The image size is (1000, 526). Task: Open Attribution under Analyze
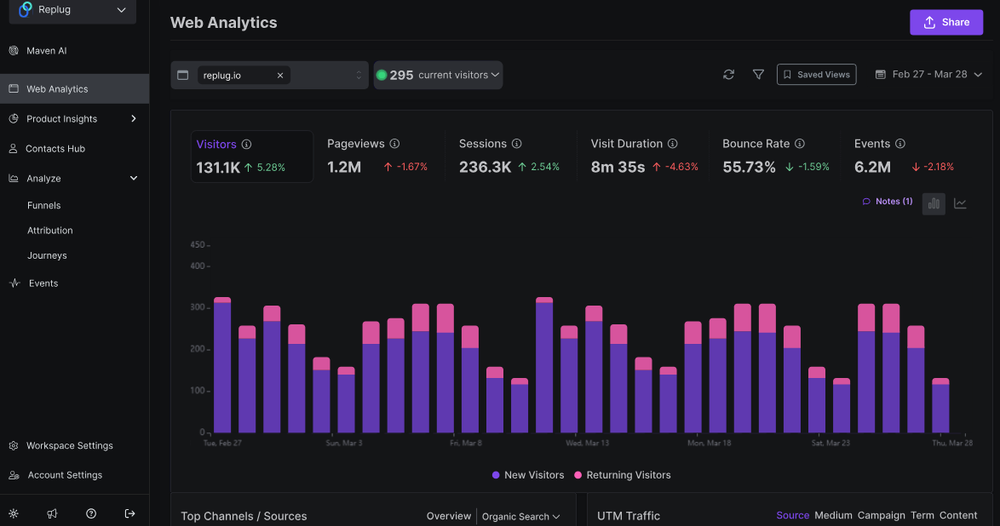coord(50,230)
